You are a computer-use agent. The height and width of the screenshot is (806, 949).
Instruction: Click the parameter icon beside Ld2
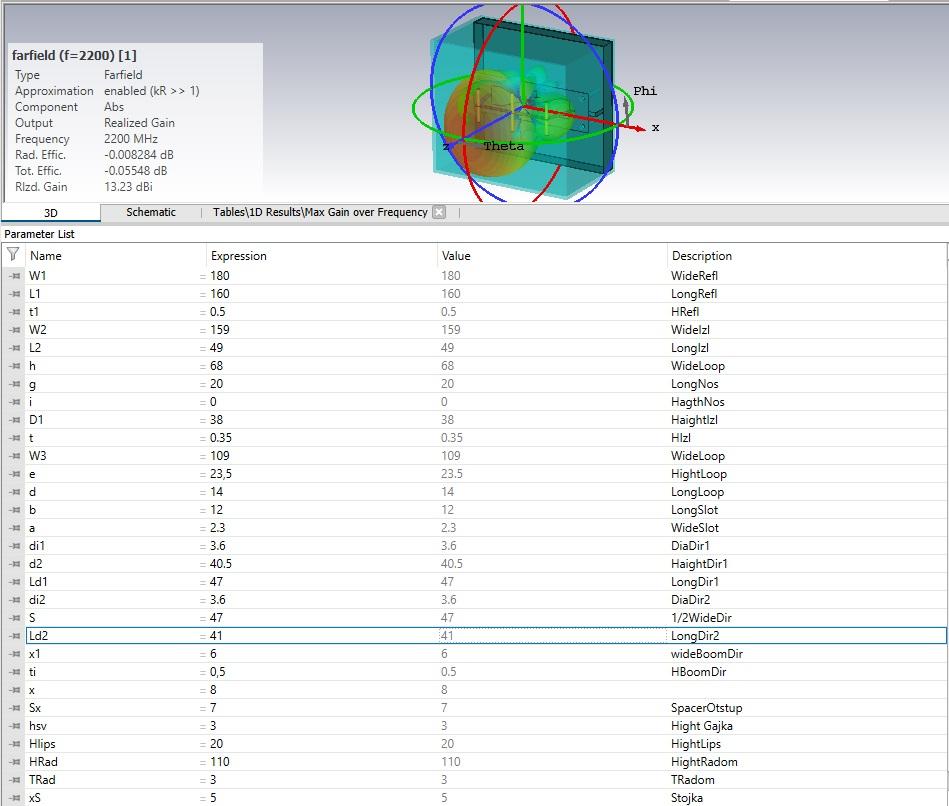(14, 636)
